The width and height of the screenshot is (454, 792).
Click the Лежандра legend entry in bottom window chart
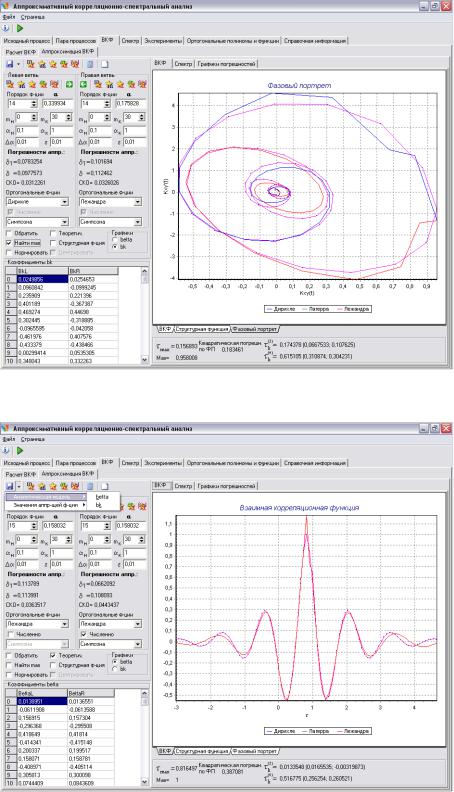tap(355, 731)
